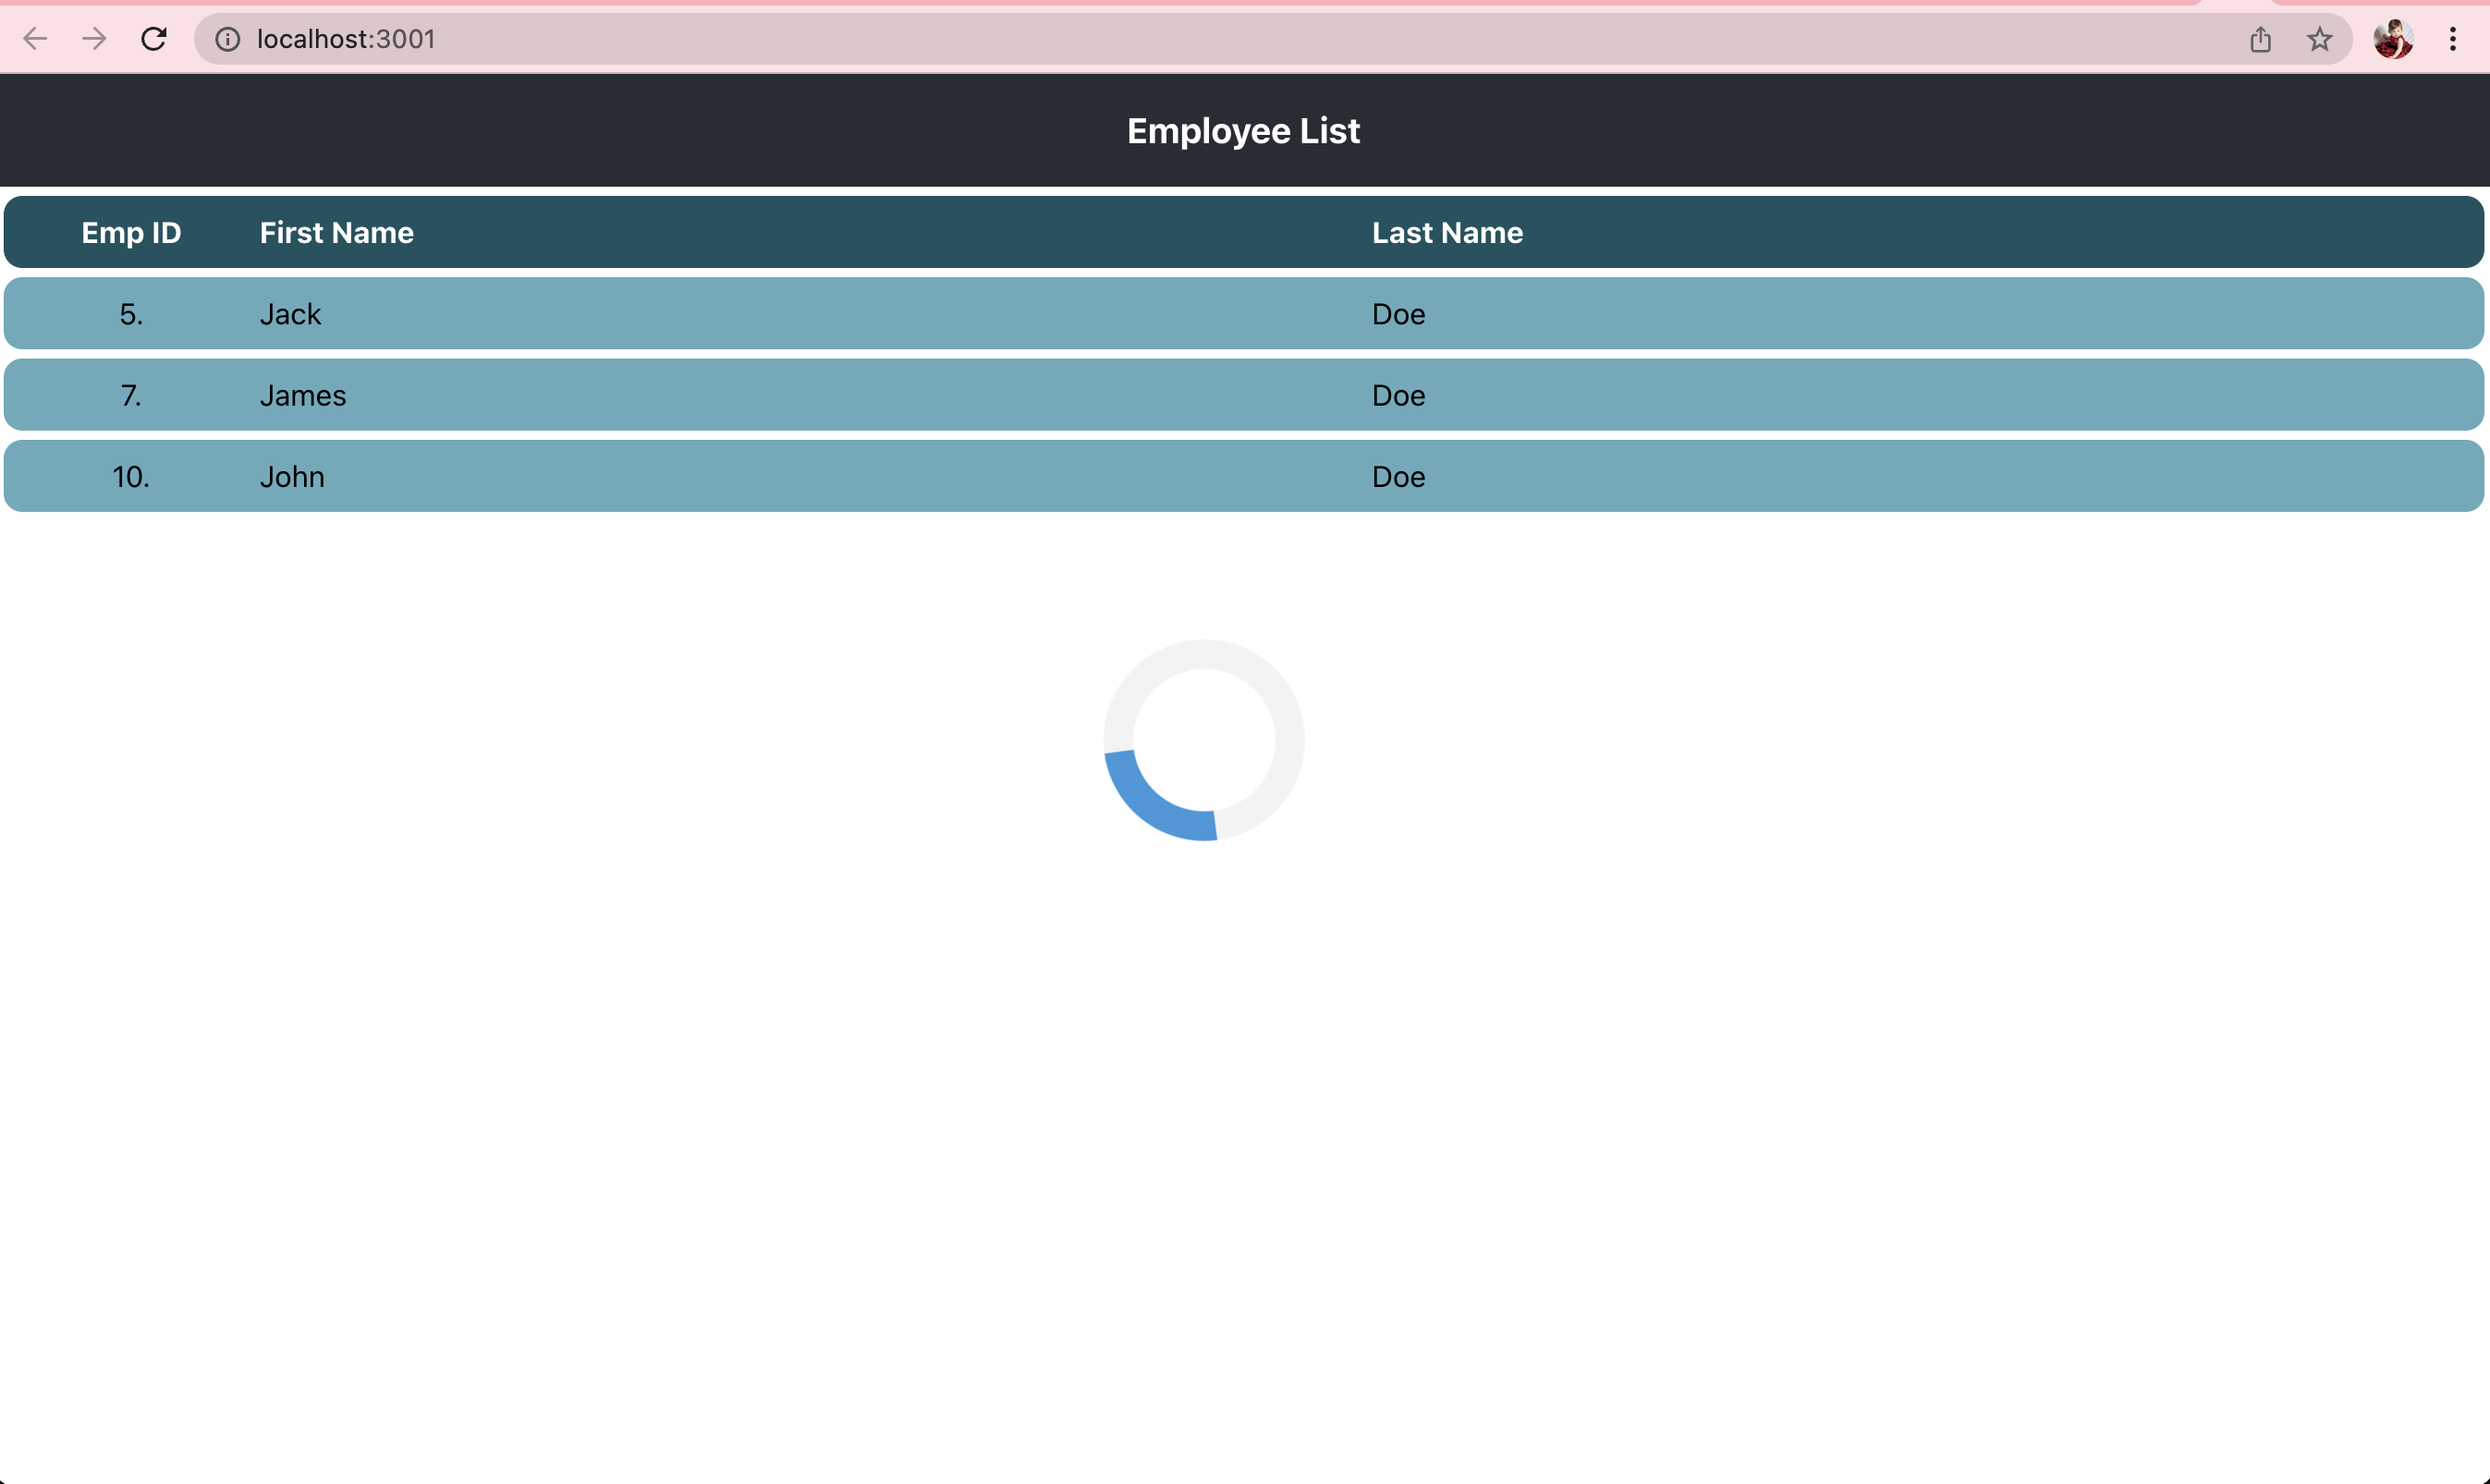Select employee ID 10. cell
This screenshot has width=2490, height=1484.
click(131, 476)
